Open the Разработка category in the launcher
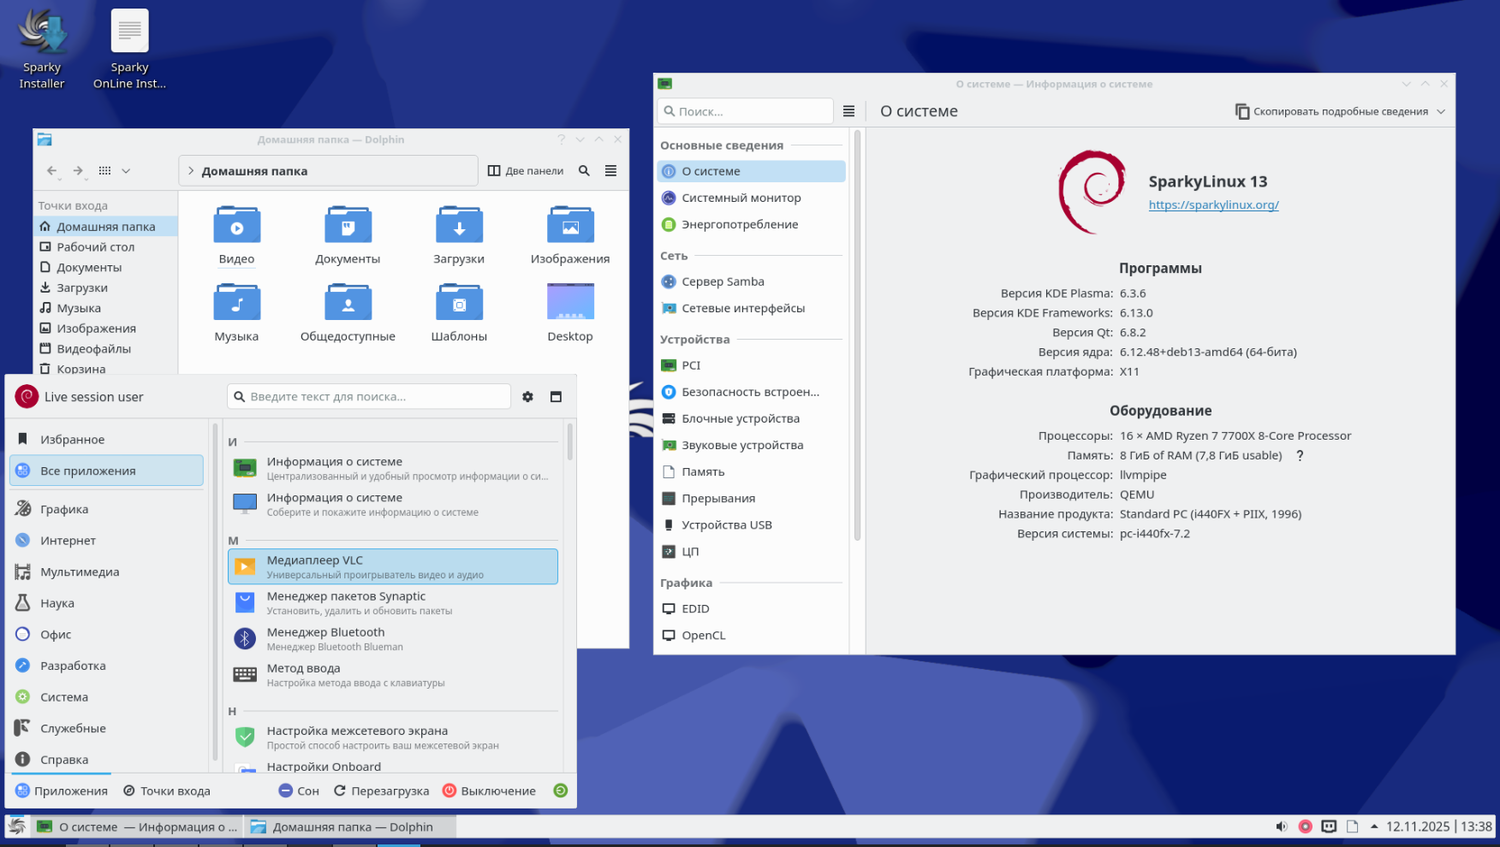Viewport: 1500px width, 847px height. (106, 665)
